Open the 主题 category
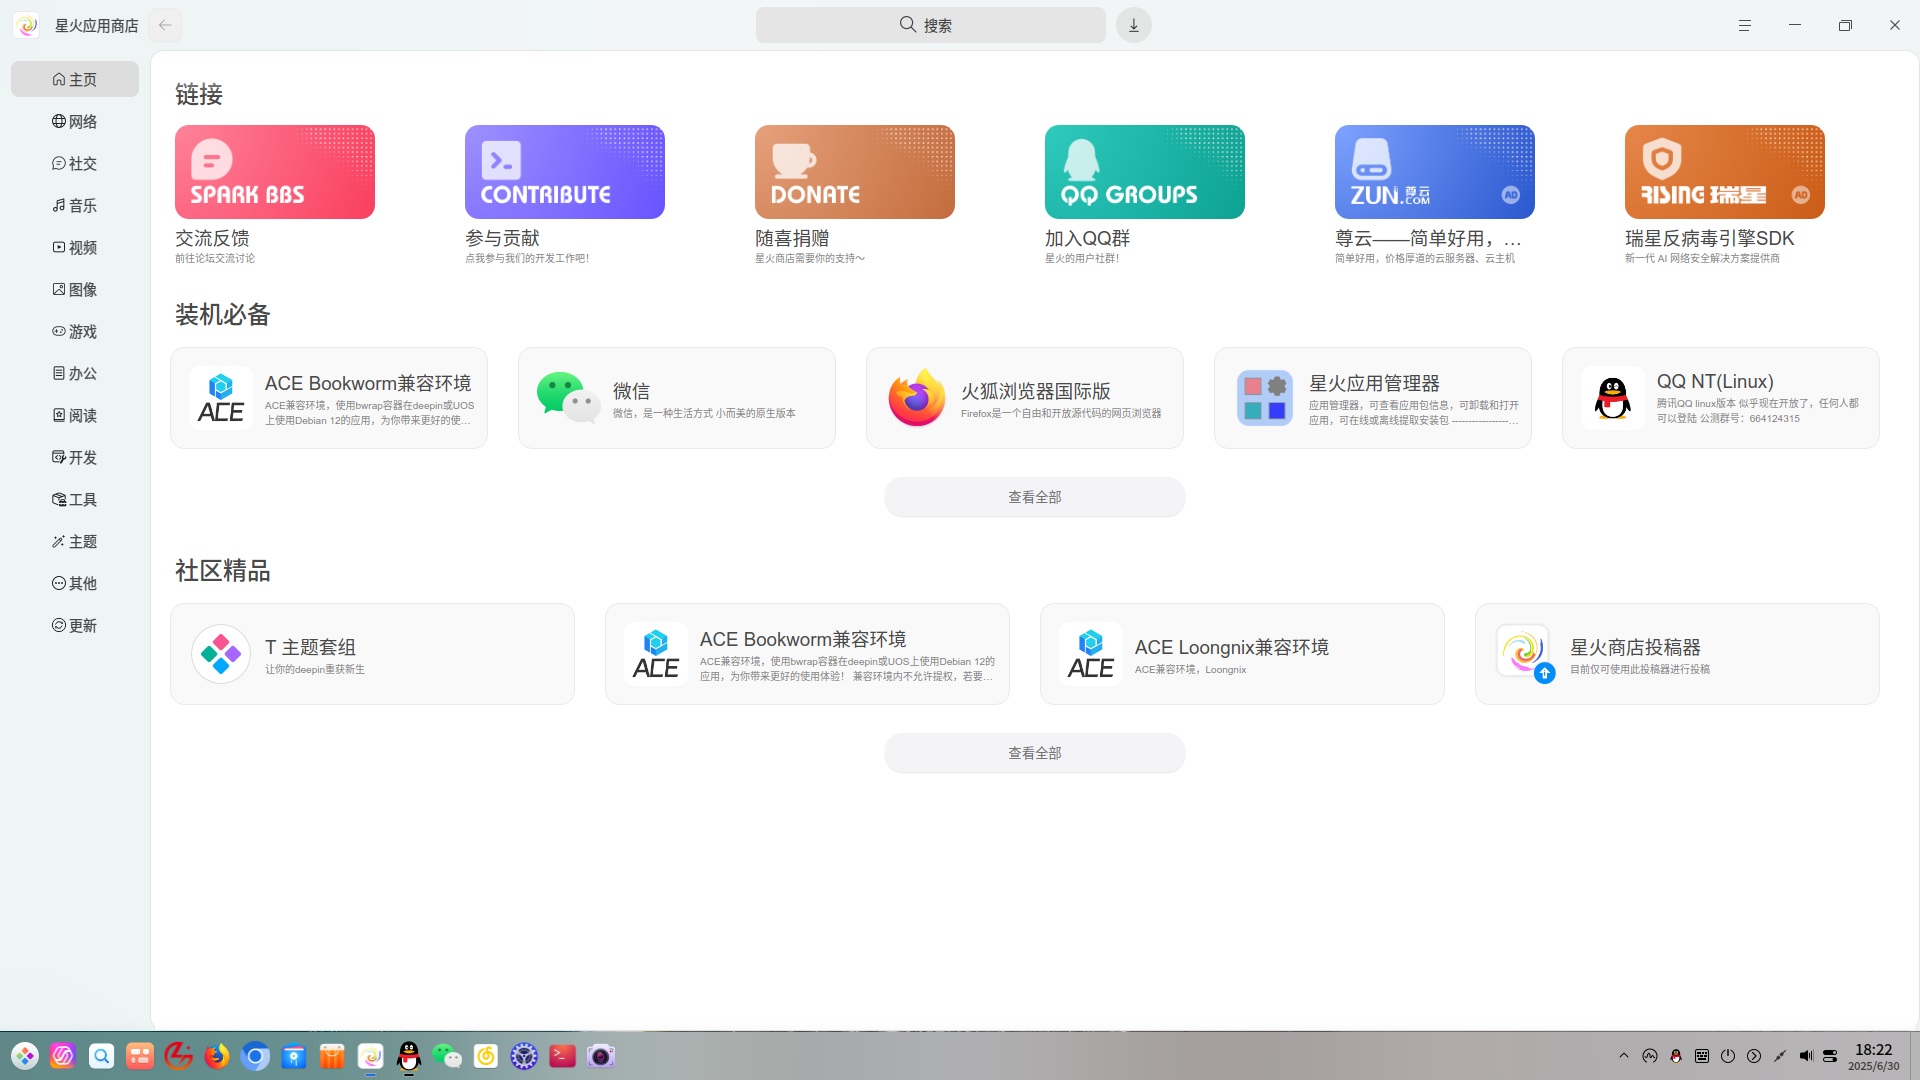This screenshot has width=1920, height=1080. (75, 541)
